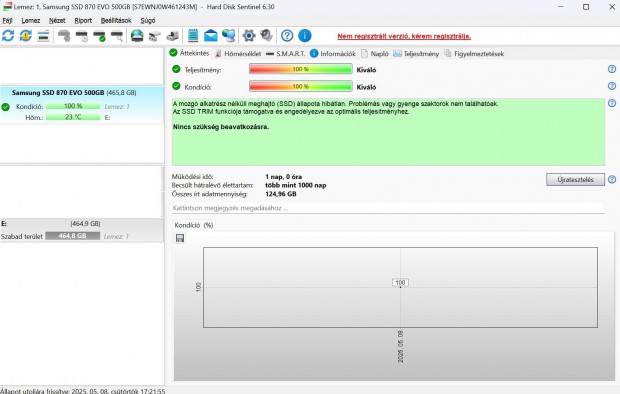Click the stacked disk panels toolbar icon
Screen dimensions: 620x394
click(x=43, y=36)
